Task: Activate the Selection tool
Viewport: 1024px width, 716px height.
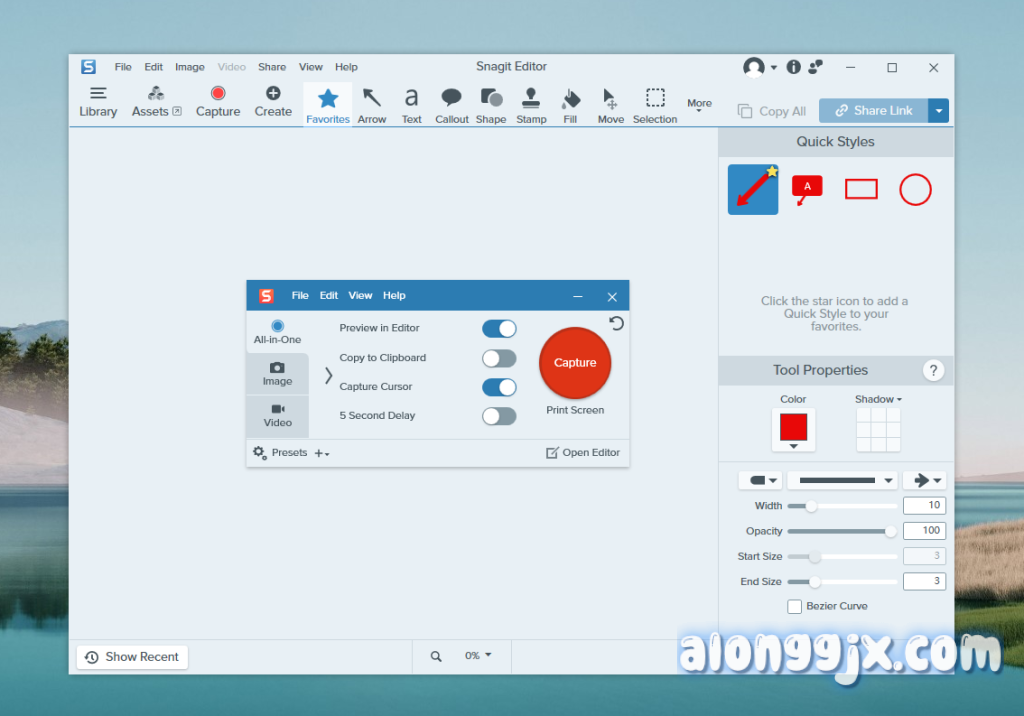Action: 655,104
